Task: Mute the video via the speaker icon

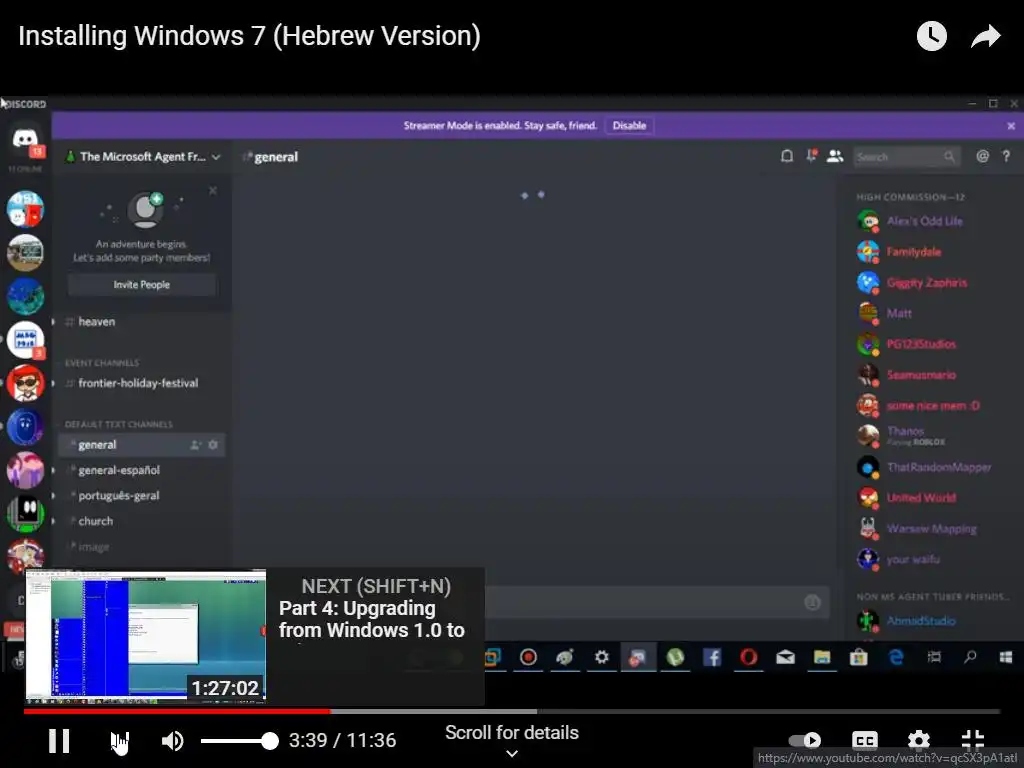Action: tap(172, 741)
